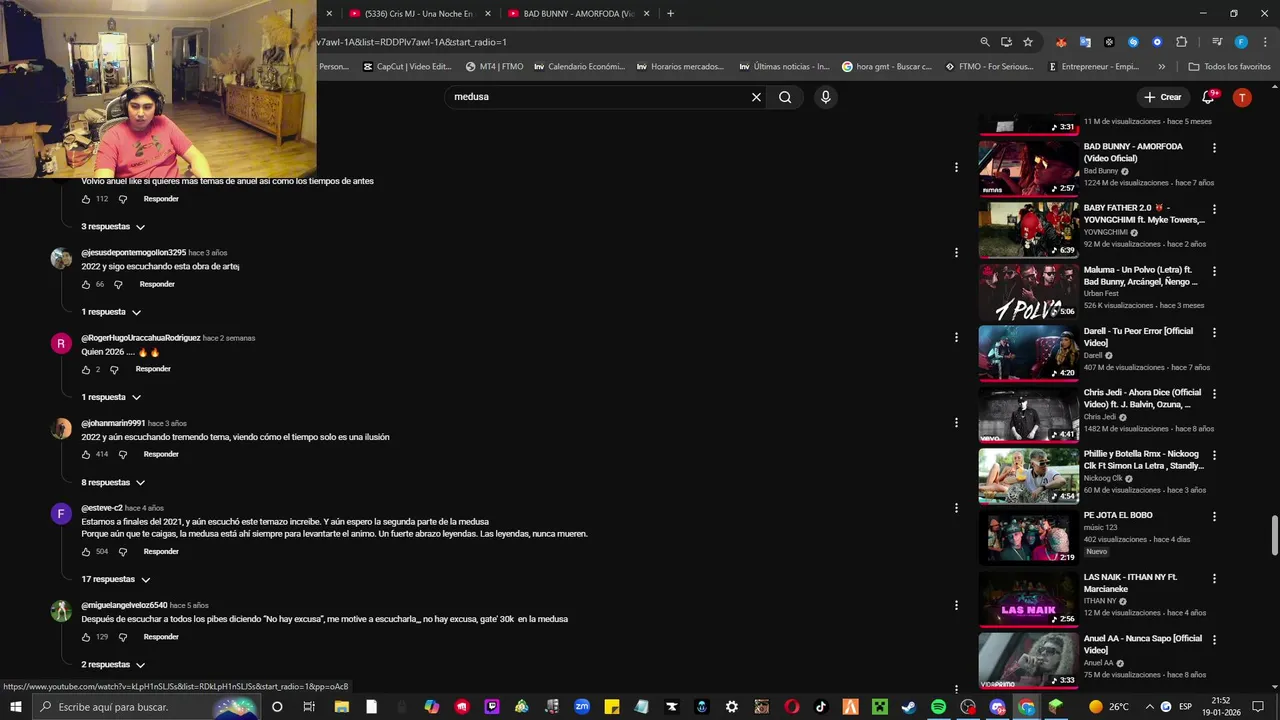Open @miguelangelveloz6540 channel link
1280x720 pixels.
(124, 605)
